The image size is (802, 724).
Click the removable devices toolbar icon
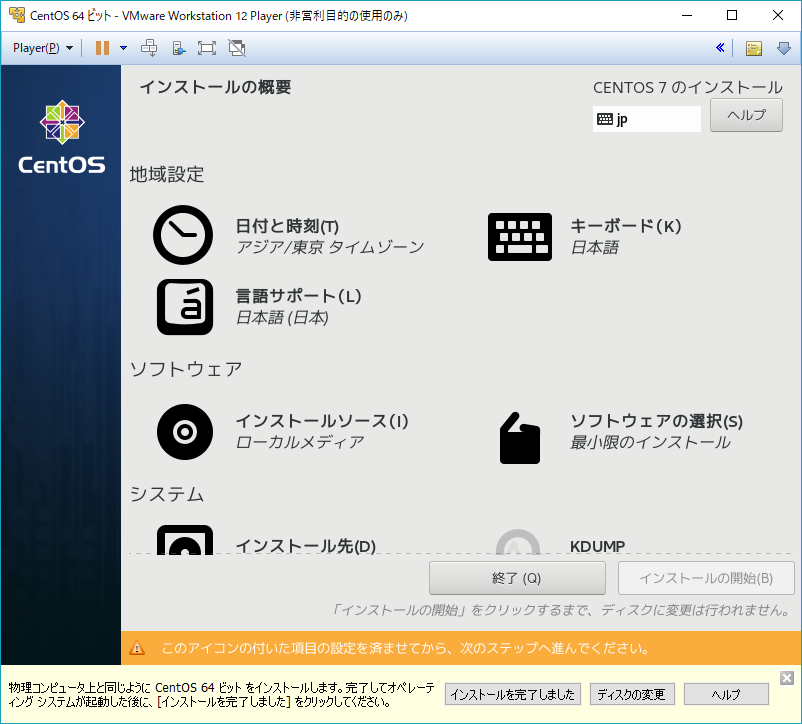pyautogui.click(x=179, y=48)
